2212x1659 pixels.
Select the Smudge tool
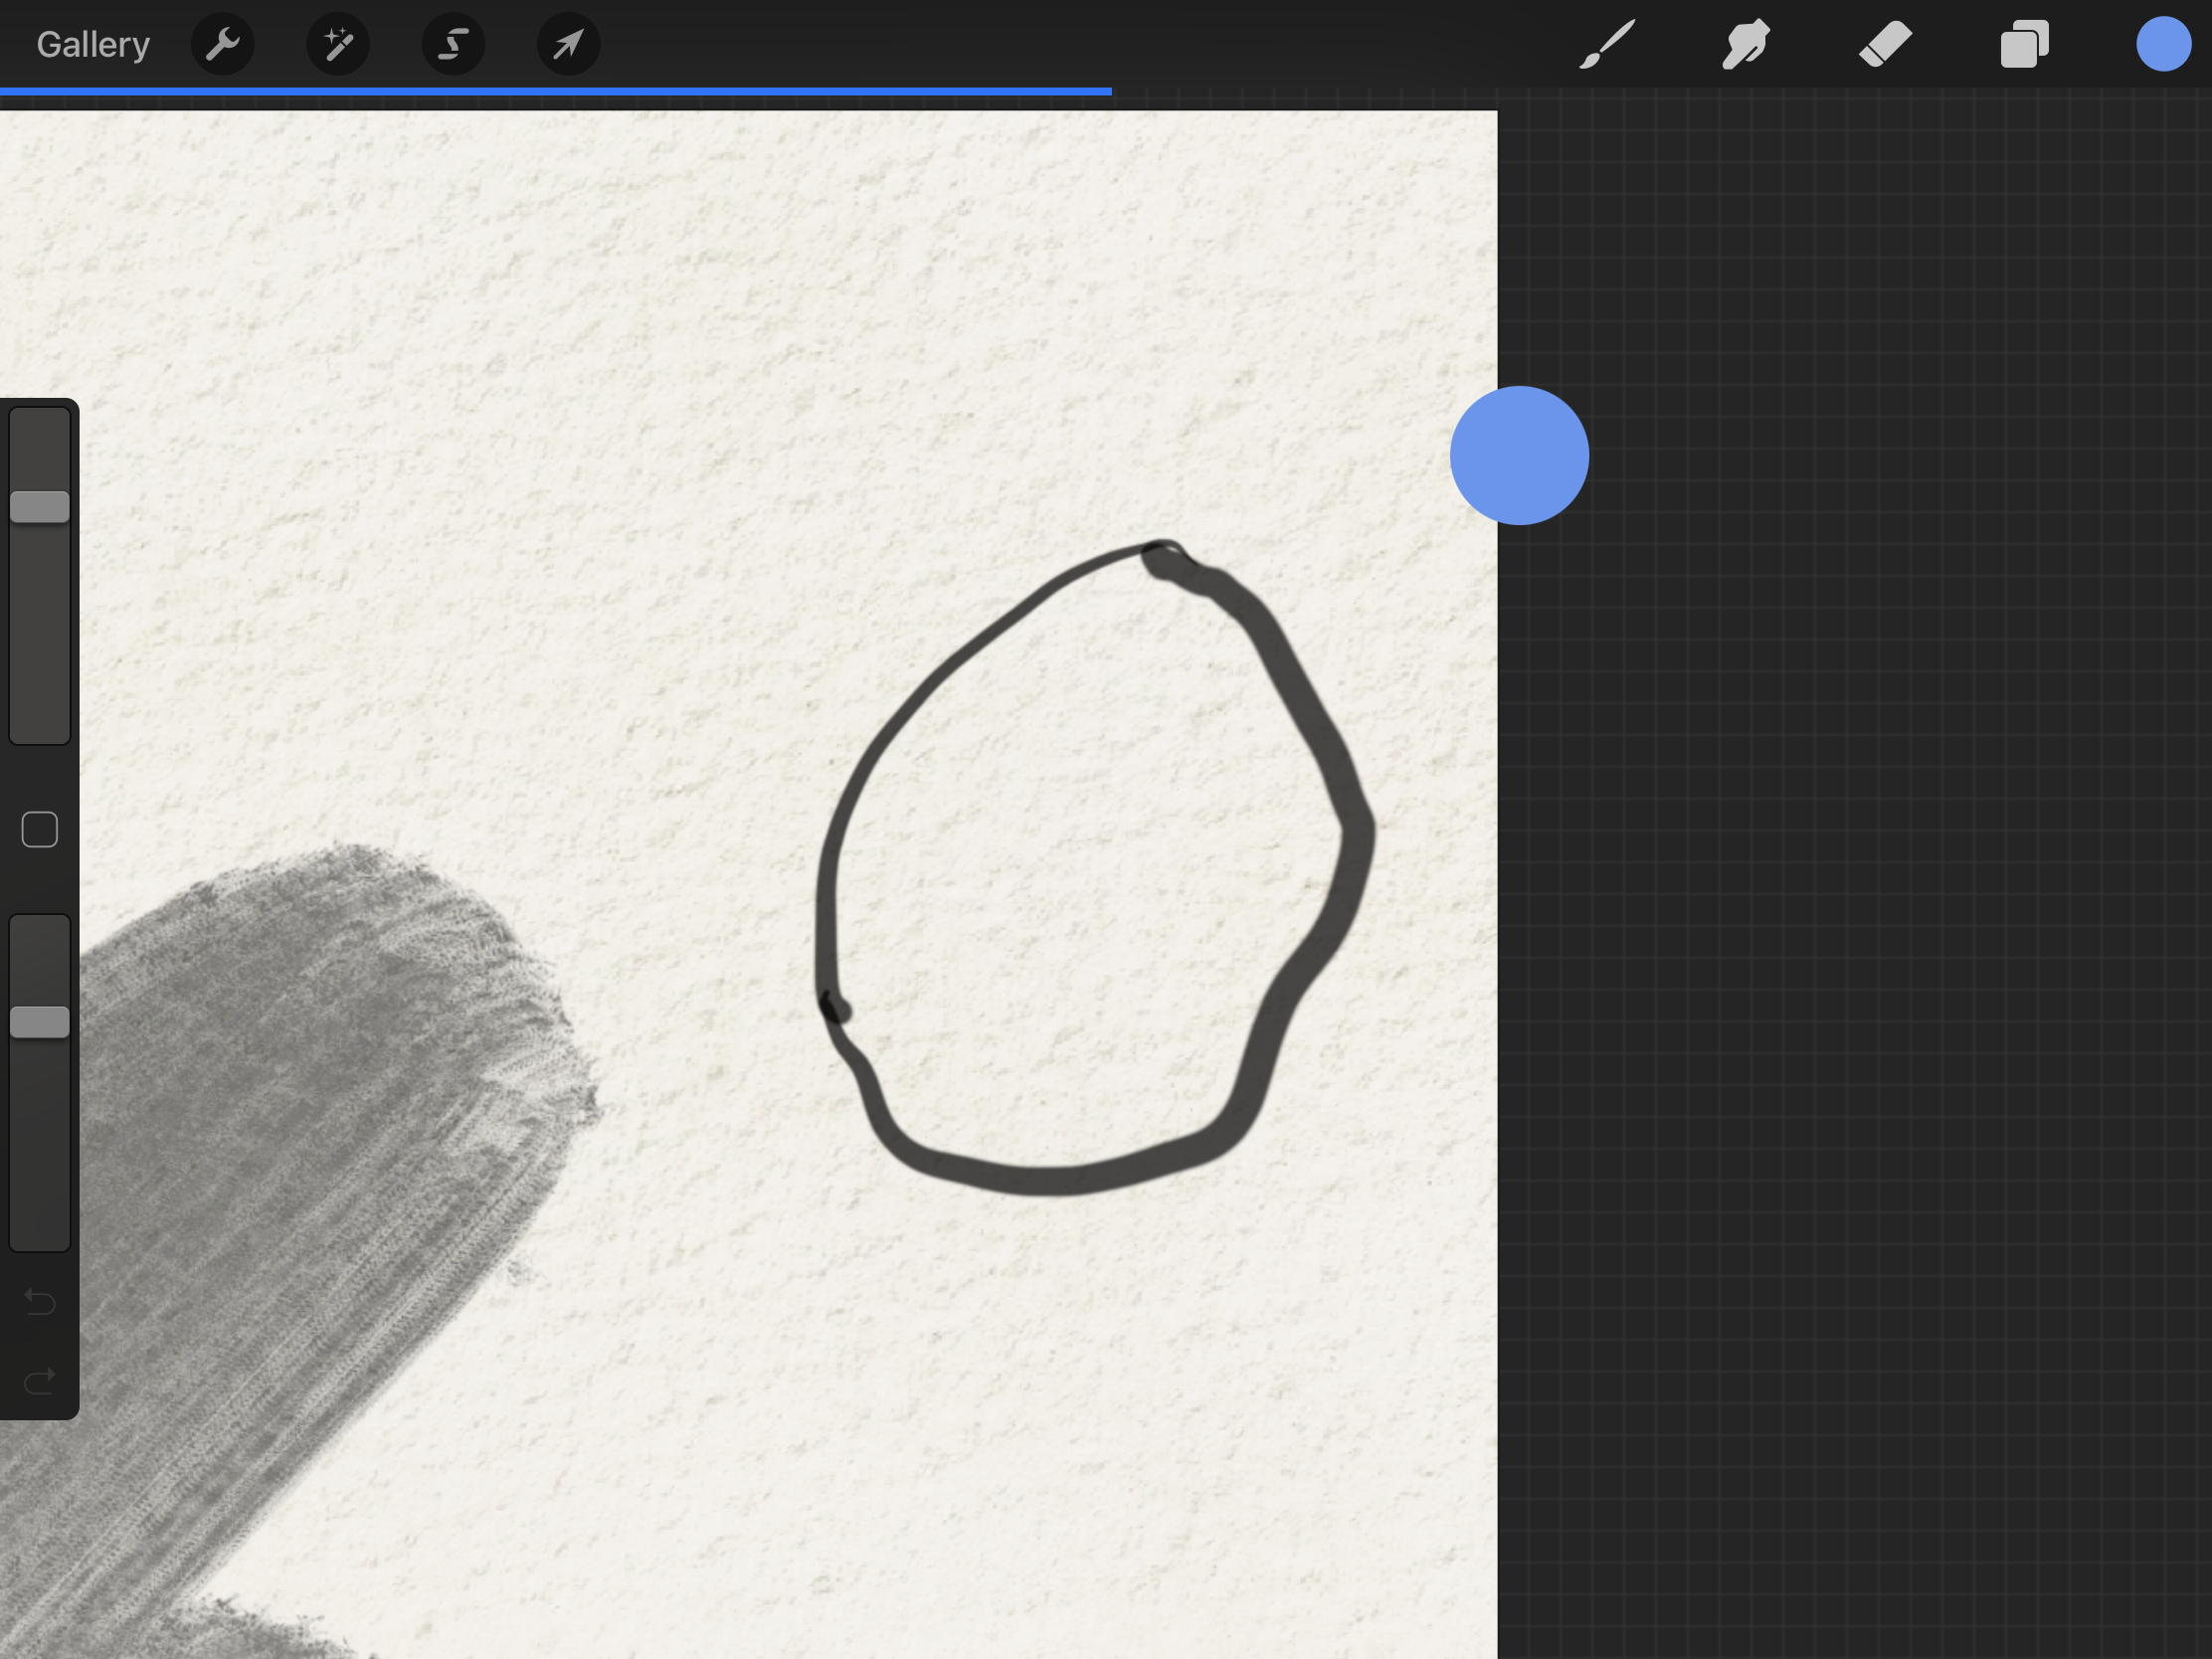point(1746,44)
